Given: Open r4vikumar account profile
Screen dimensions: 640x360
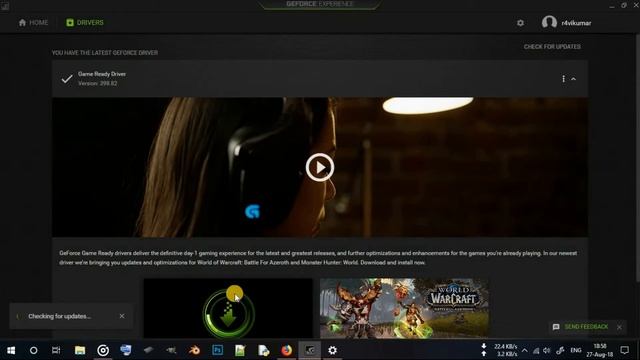Looking at the screenshot, I should coord(566,23).
